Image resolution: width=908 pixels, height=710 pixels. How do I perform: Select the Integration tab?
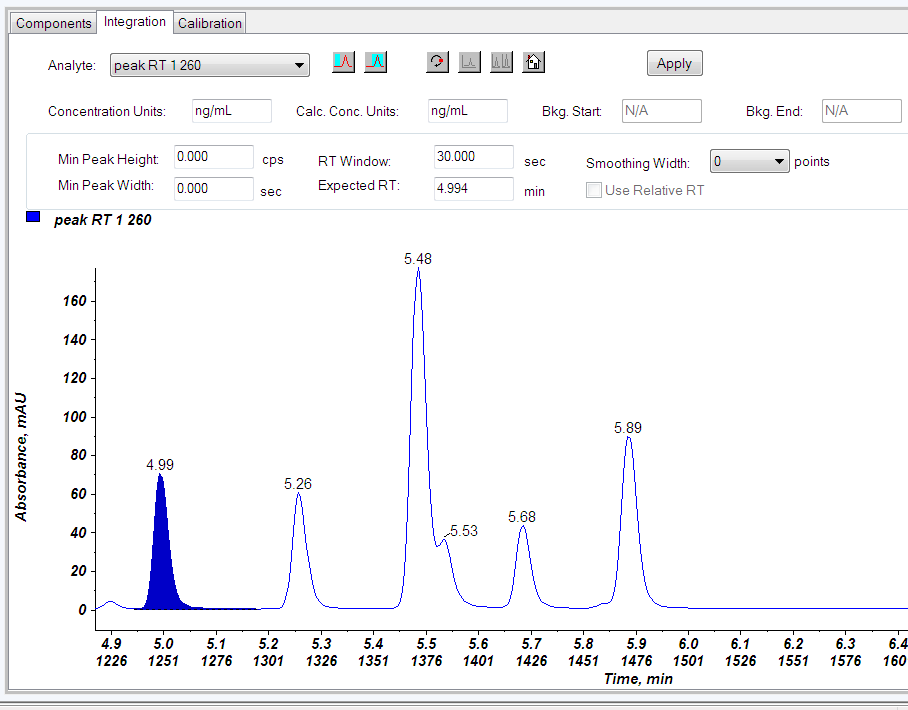135,22
